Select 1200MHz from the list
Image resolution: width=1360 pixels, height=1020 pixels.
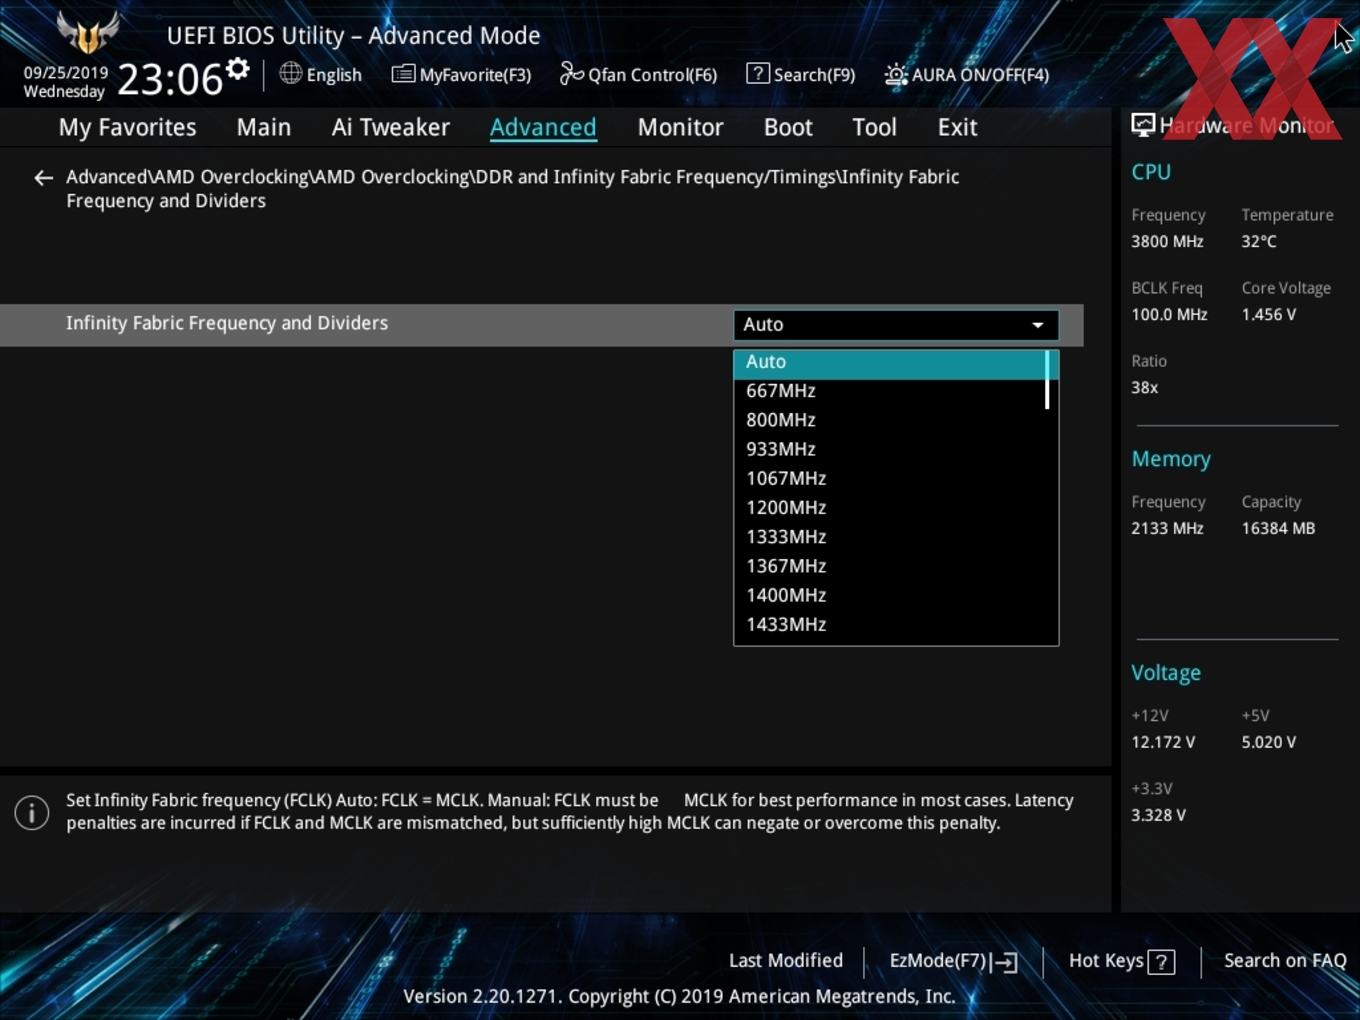pyautogui.click(x=889, y=507)
